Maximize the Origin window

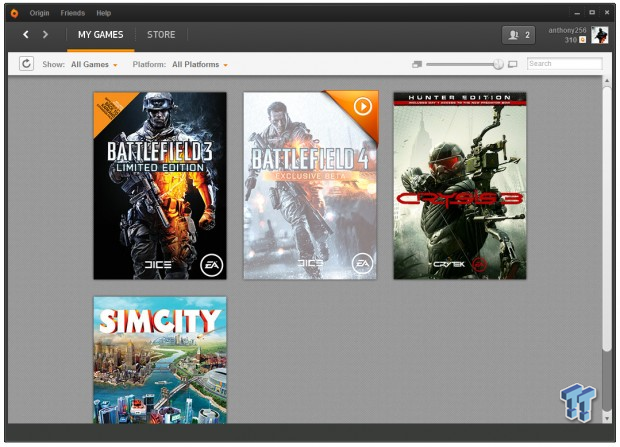point(592,13)
